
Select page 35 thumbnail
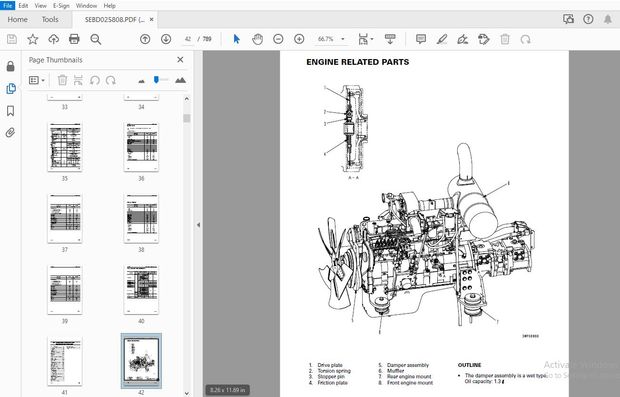pyautogui.click(x=65, y=147)
